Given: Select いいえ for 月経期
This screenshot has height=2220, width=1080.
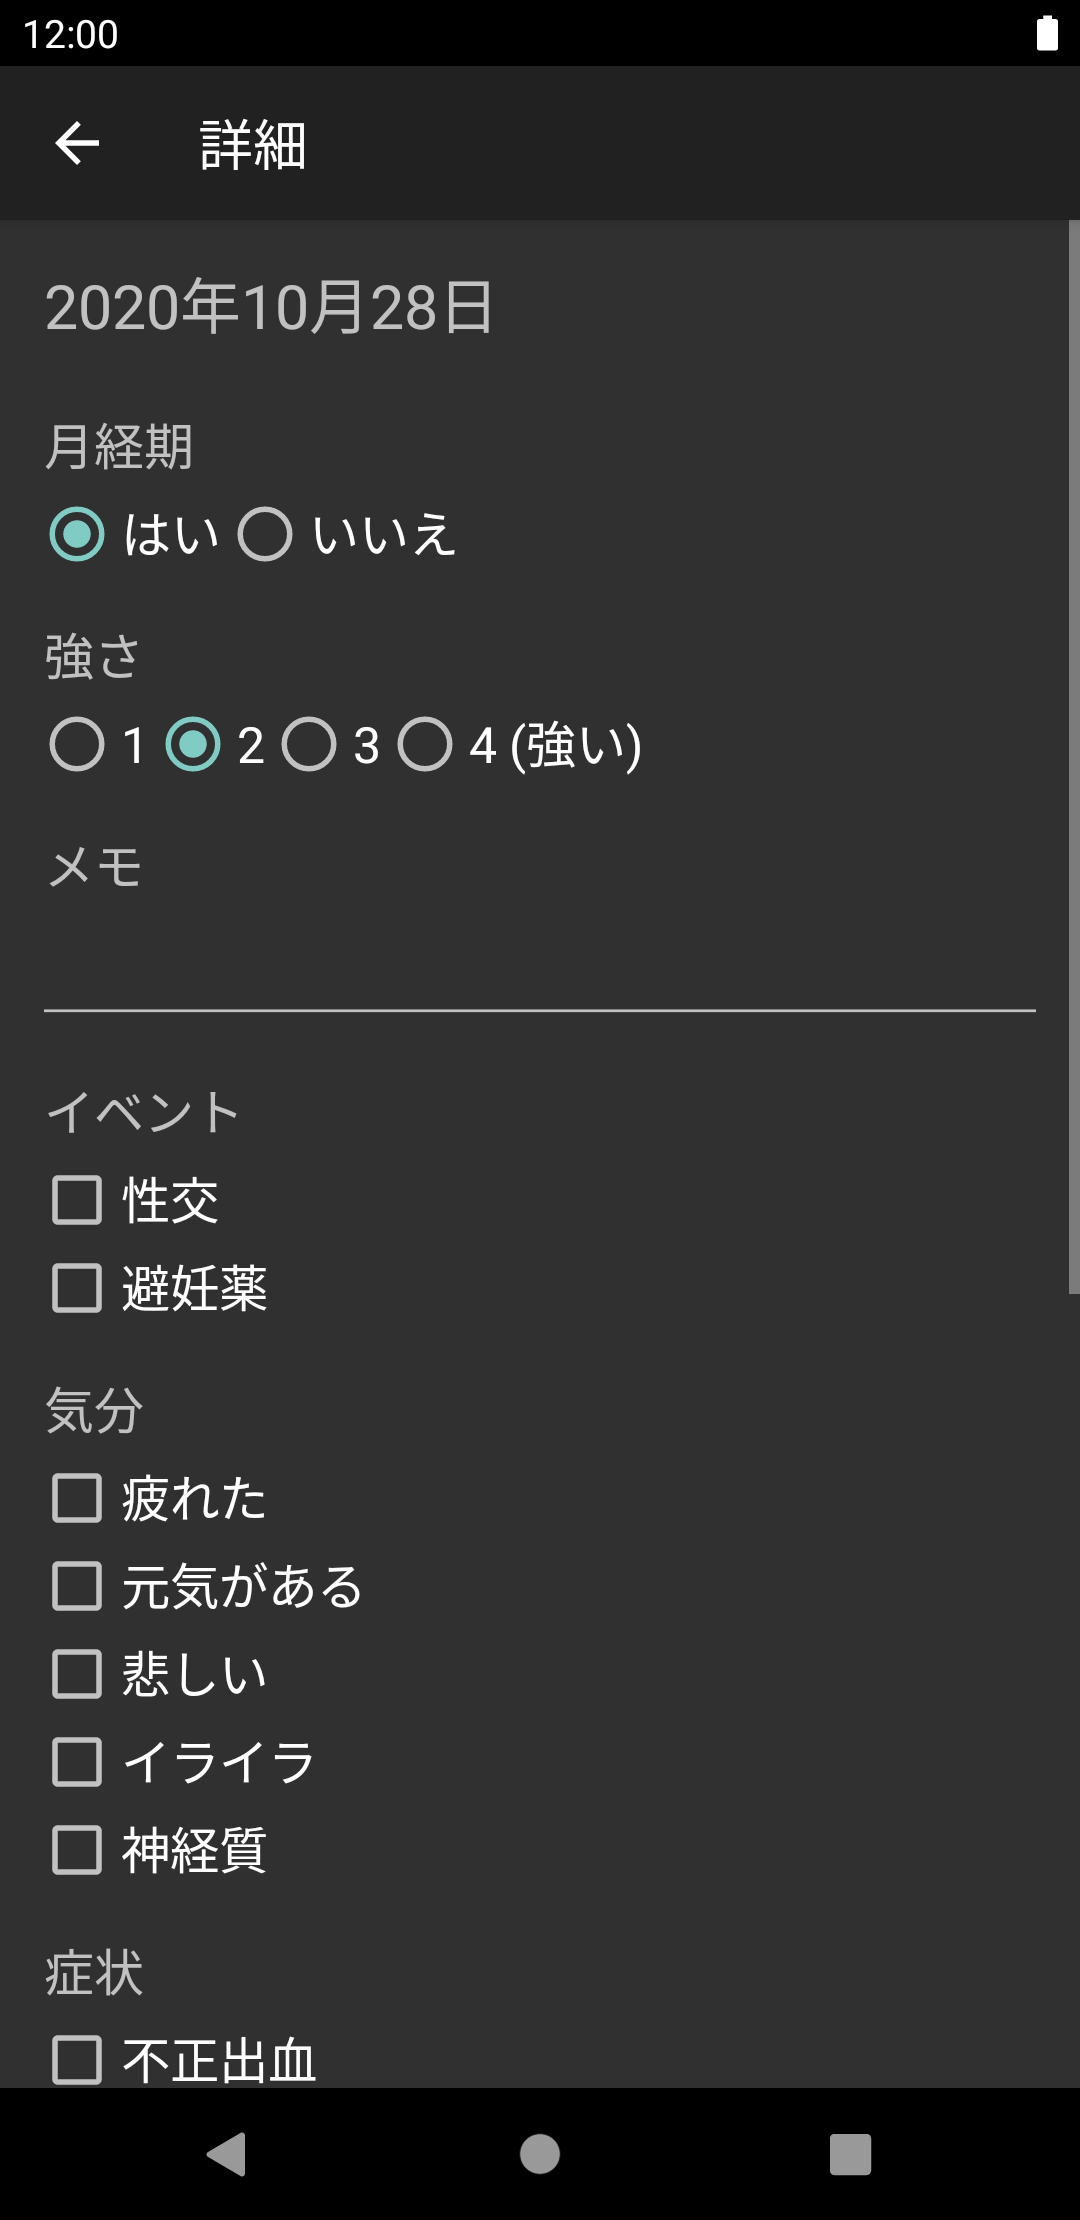Looking at the screenshot, I should tap(265, 534).
